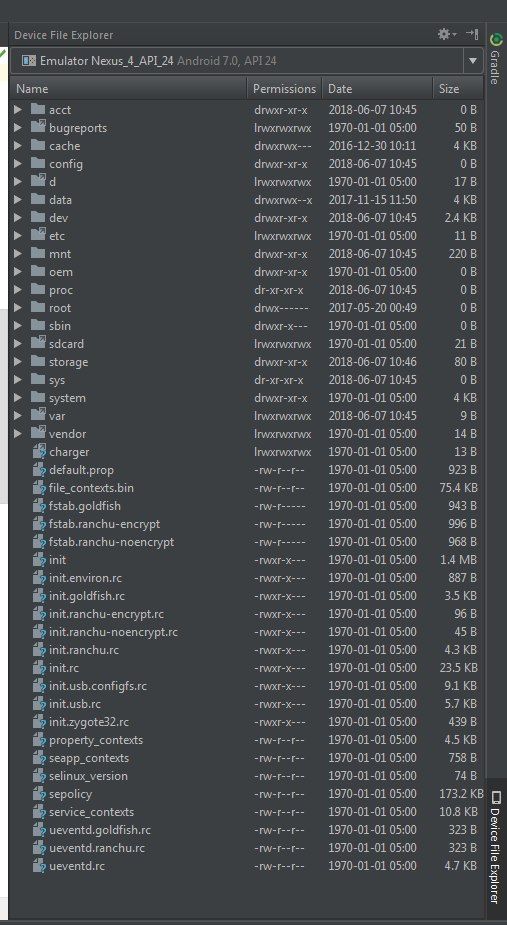The width and height of the screenshot is (507, 925).
Task: Expand the acct folder
Action: [x=18, y=110]
